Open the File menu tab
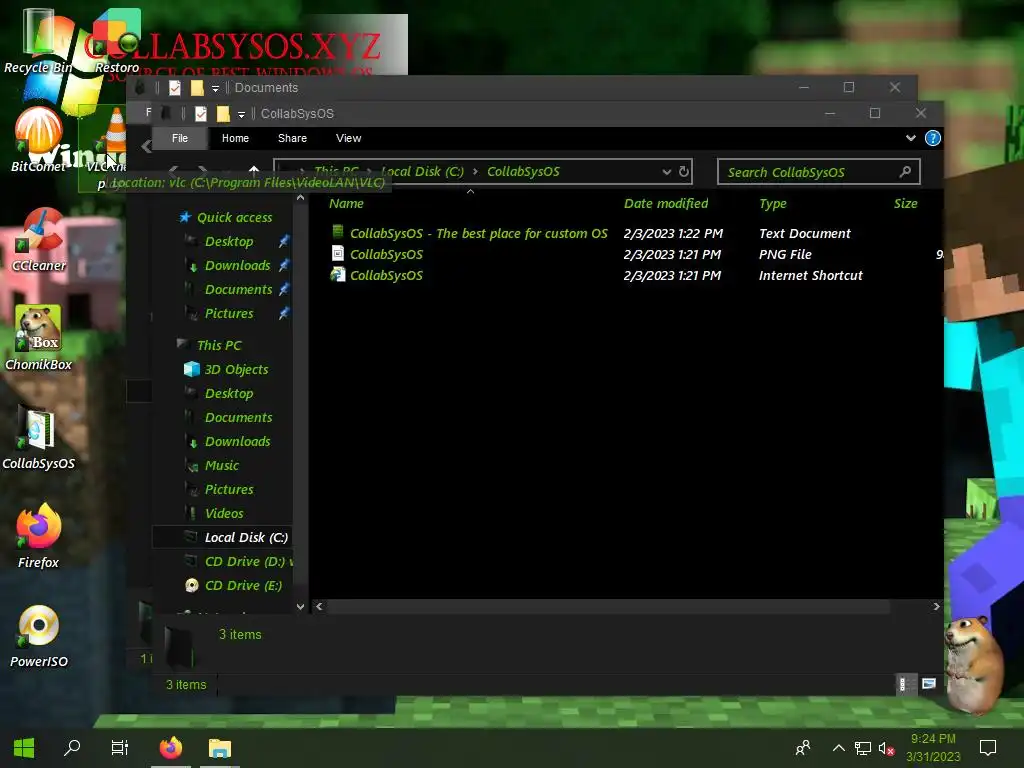The image size is (1024, 768). 180,138
